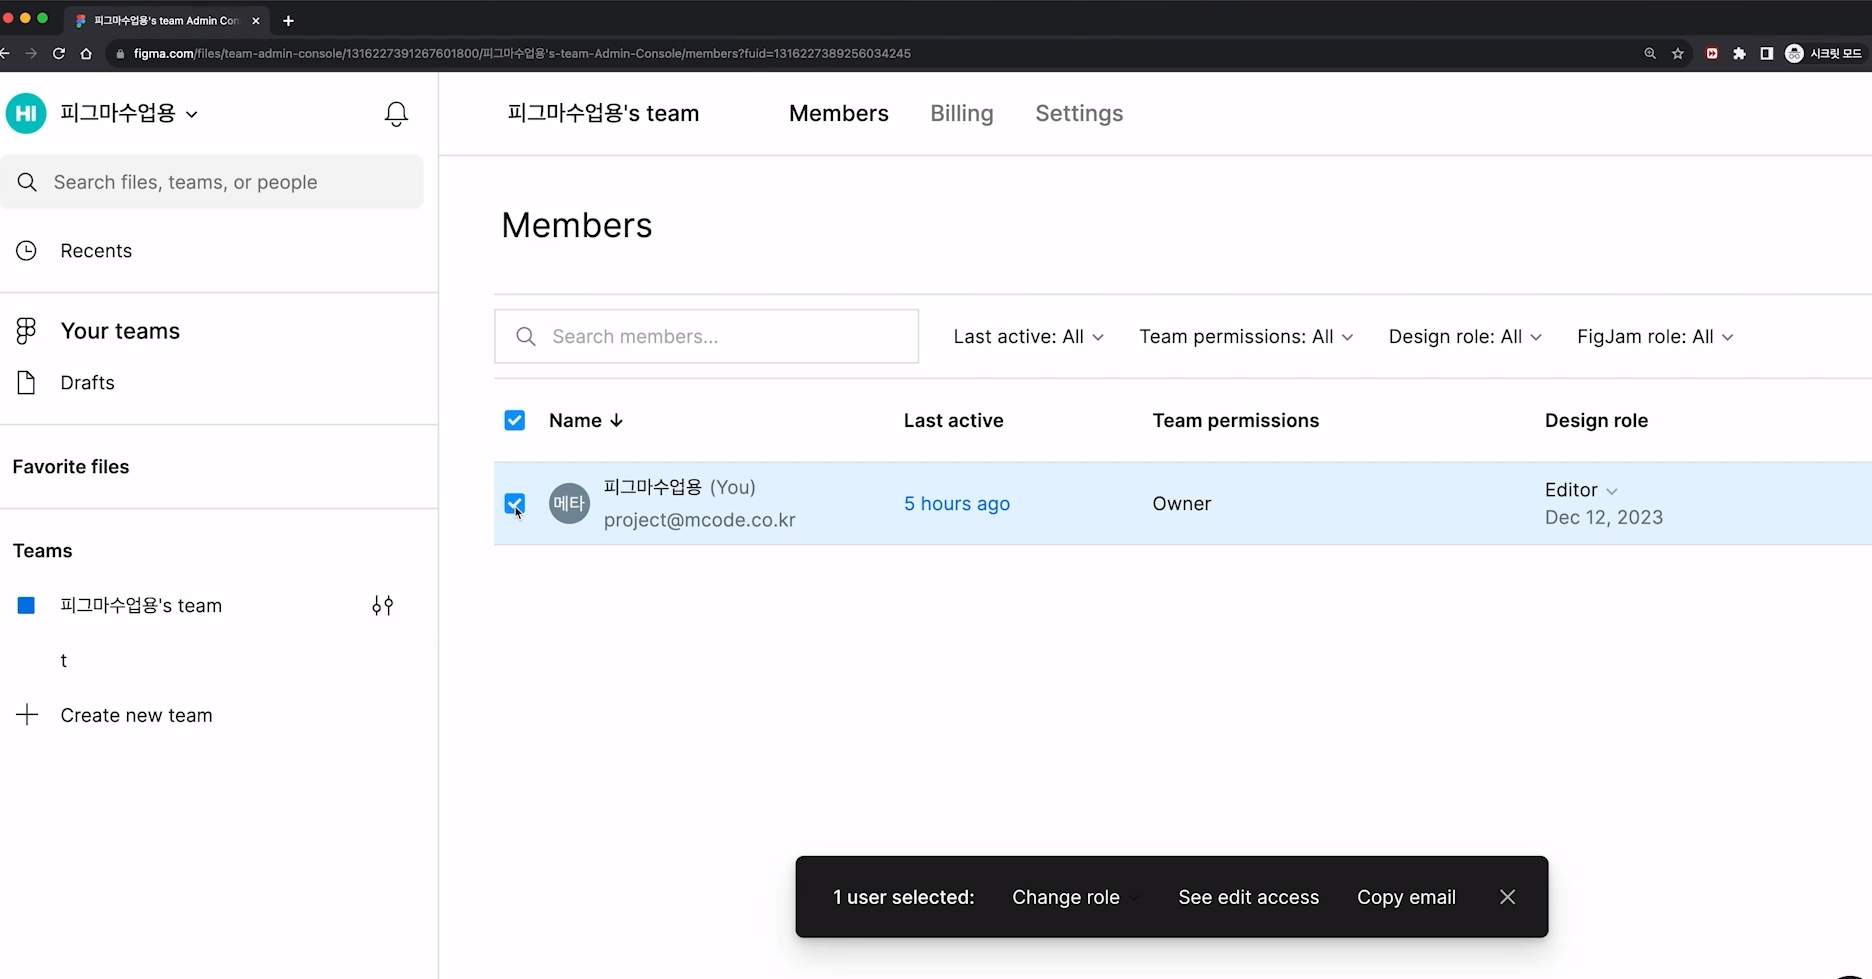The height and width of the screenshot is (979, 1872).
Task: Focus the Search members field
Action: 706,337
